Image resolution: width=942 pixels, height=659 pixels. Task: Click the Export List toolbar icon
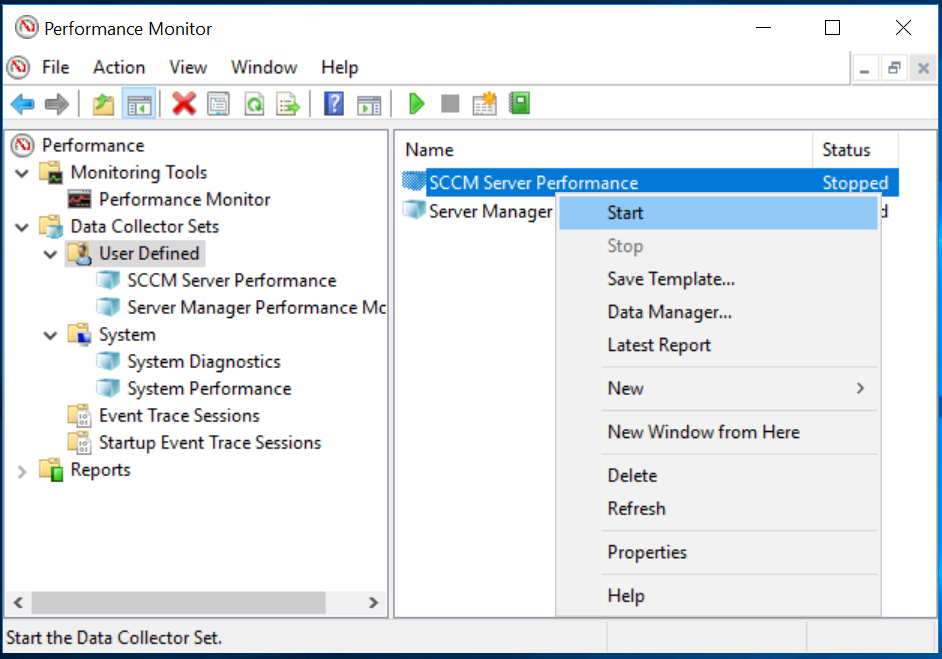[288, 104]
